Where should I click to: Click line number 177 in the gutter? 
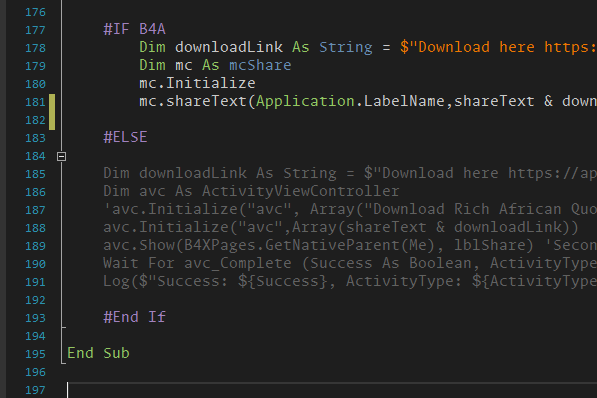(x=35, y=30)
